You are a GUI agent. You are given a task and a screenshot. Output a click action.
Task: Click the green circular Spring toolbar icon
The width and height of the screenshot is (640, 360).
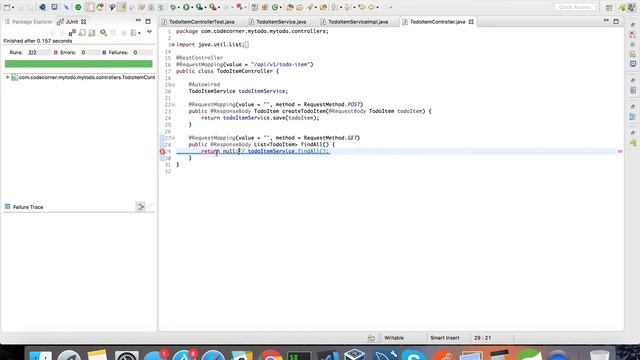point(78,7)
